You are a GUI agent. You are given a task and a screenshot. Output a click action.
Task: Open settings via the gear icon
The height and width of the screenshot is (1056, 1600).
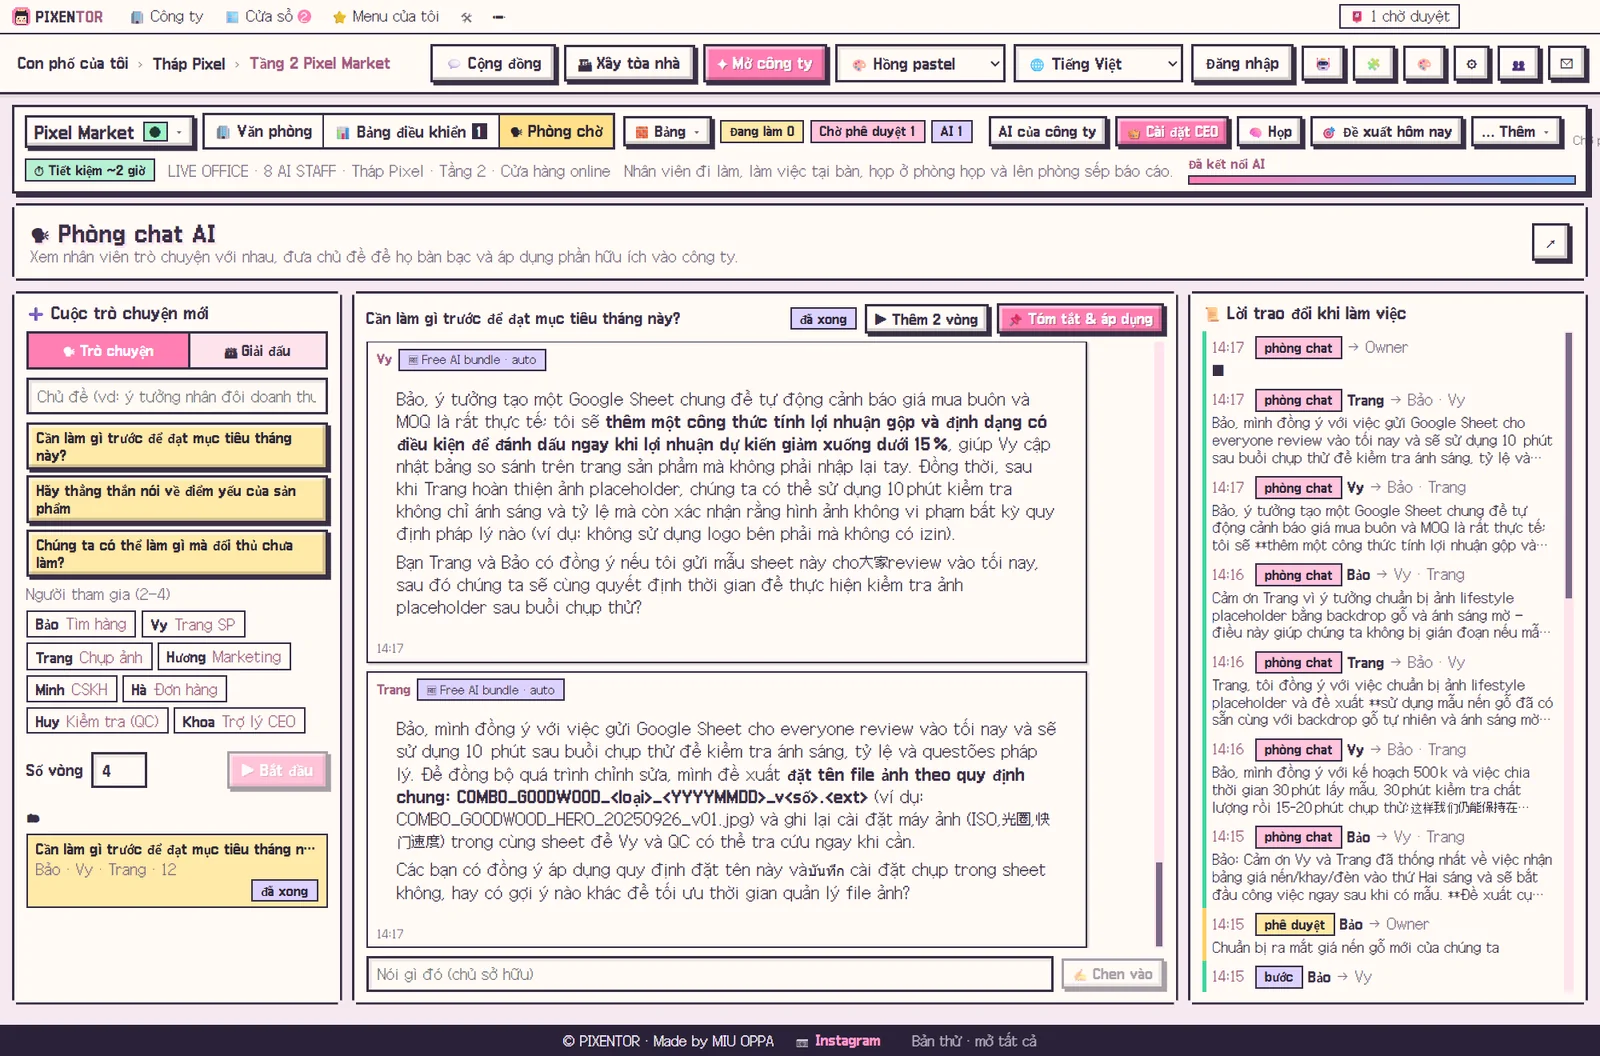click(1472, 64)
